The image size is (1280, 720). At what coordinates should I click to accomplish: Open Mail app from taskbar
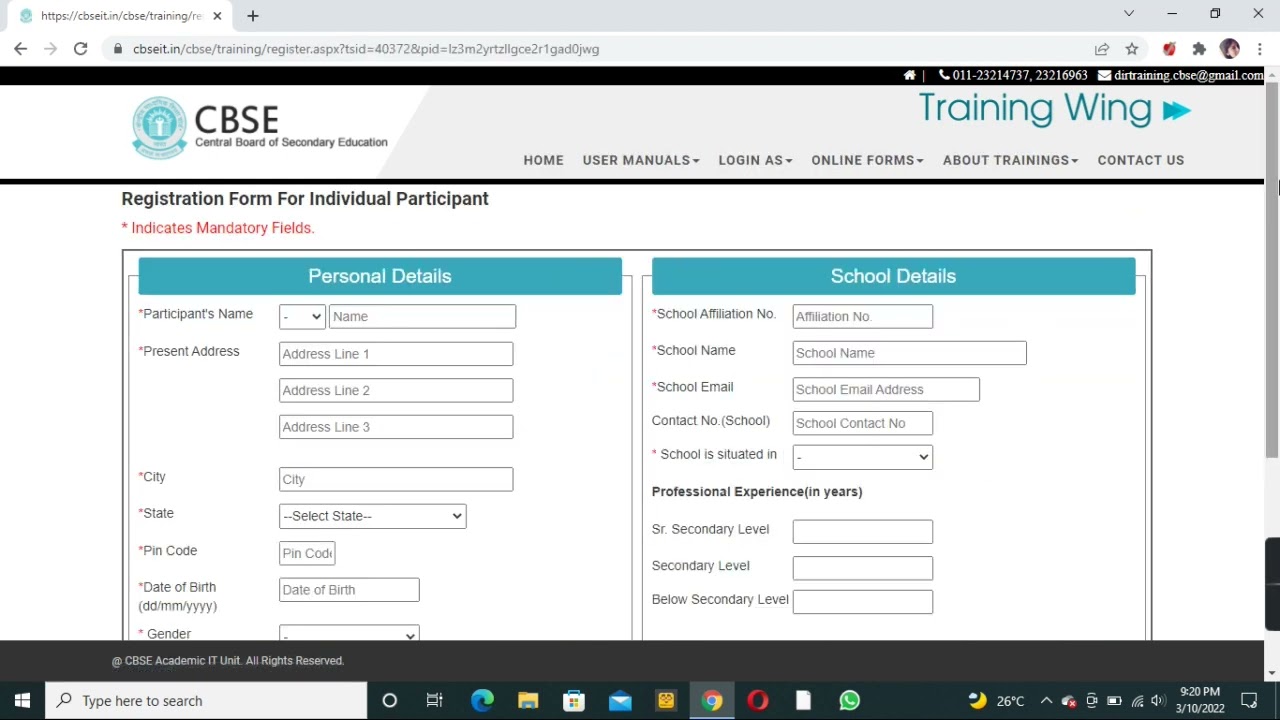click(x=620, y=700)
